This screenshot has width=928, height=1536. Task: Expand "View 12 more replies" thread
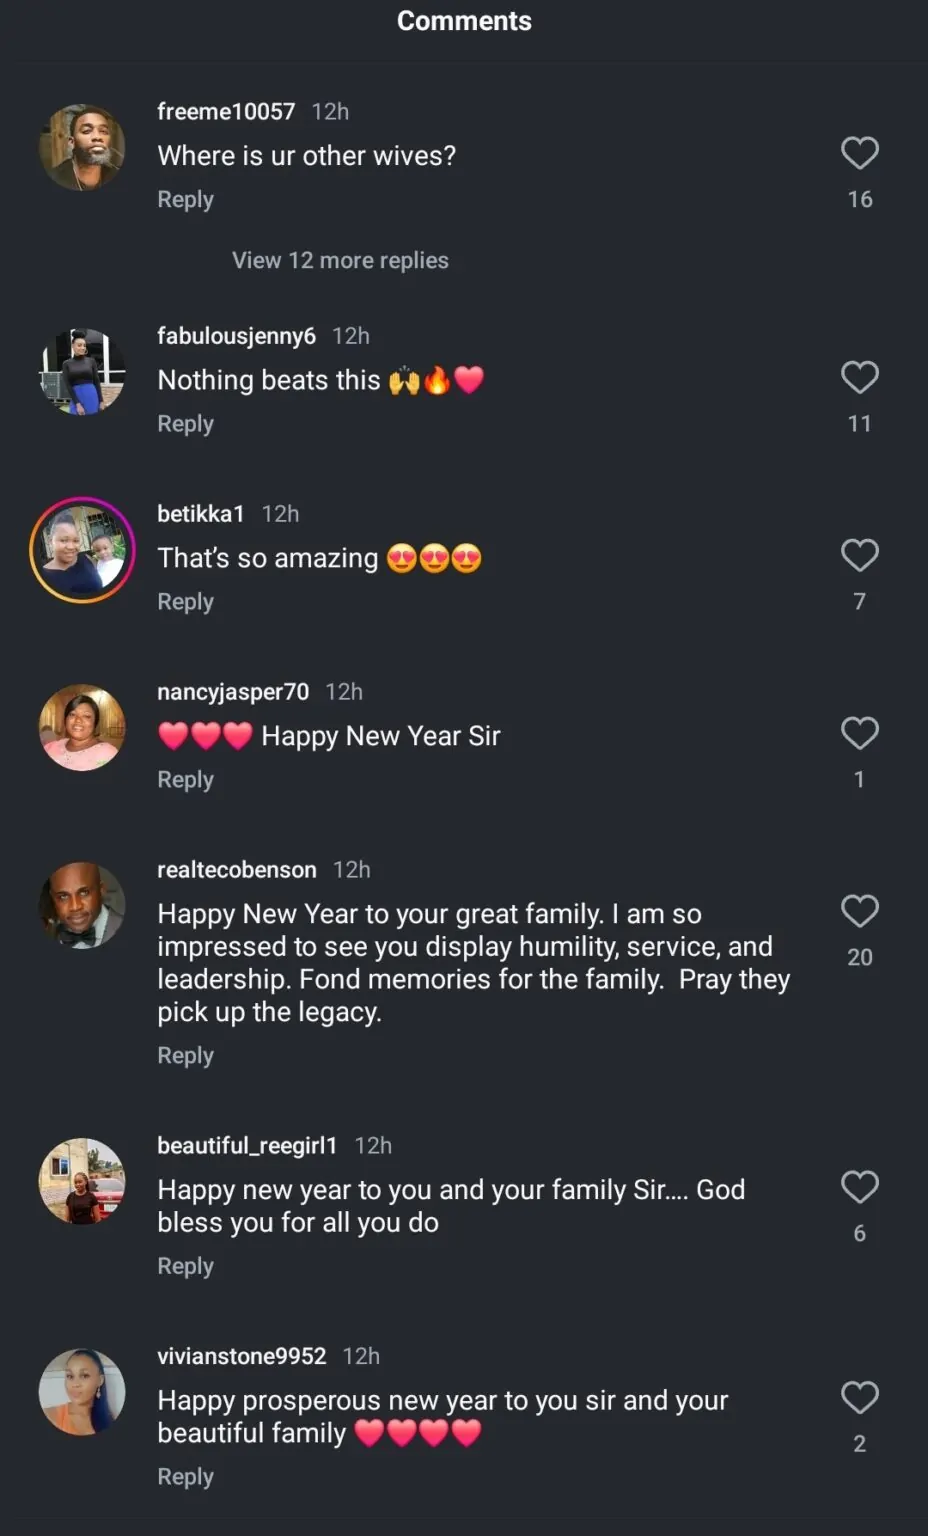340,260
